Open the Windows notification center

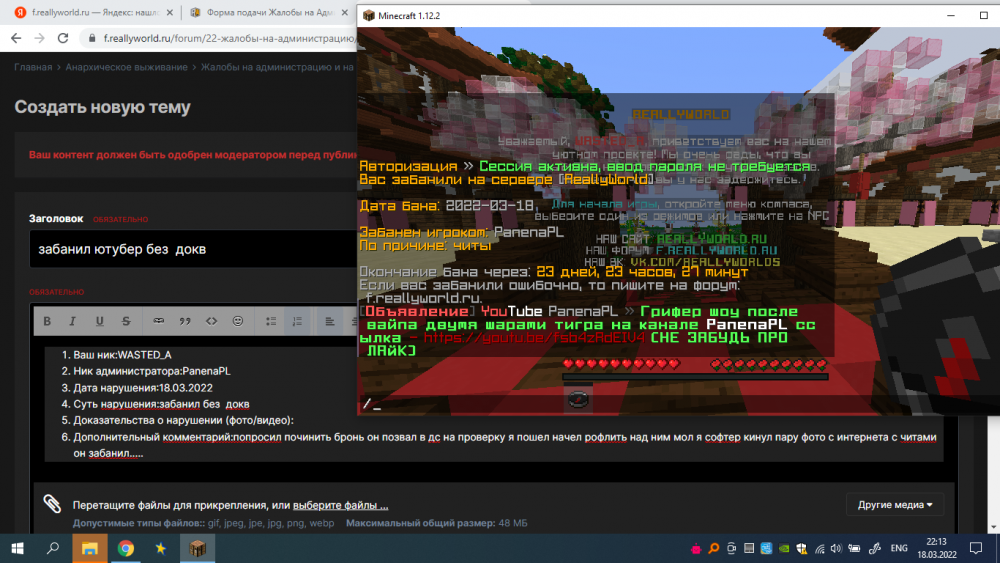(976, 548)
